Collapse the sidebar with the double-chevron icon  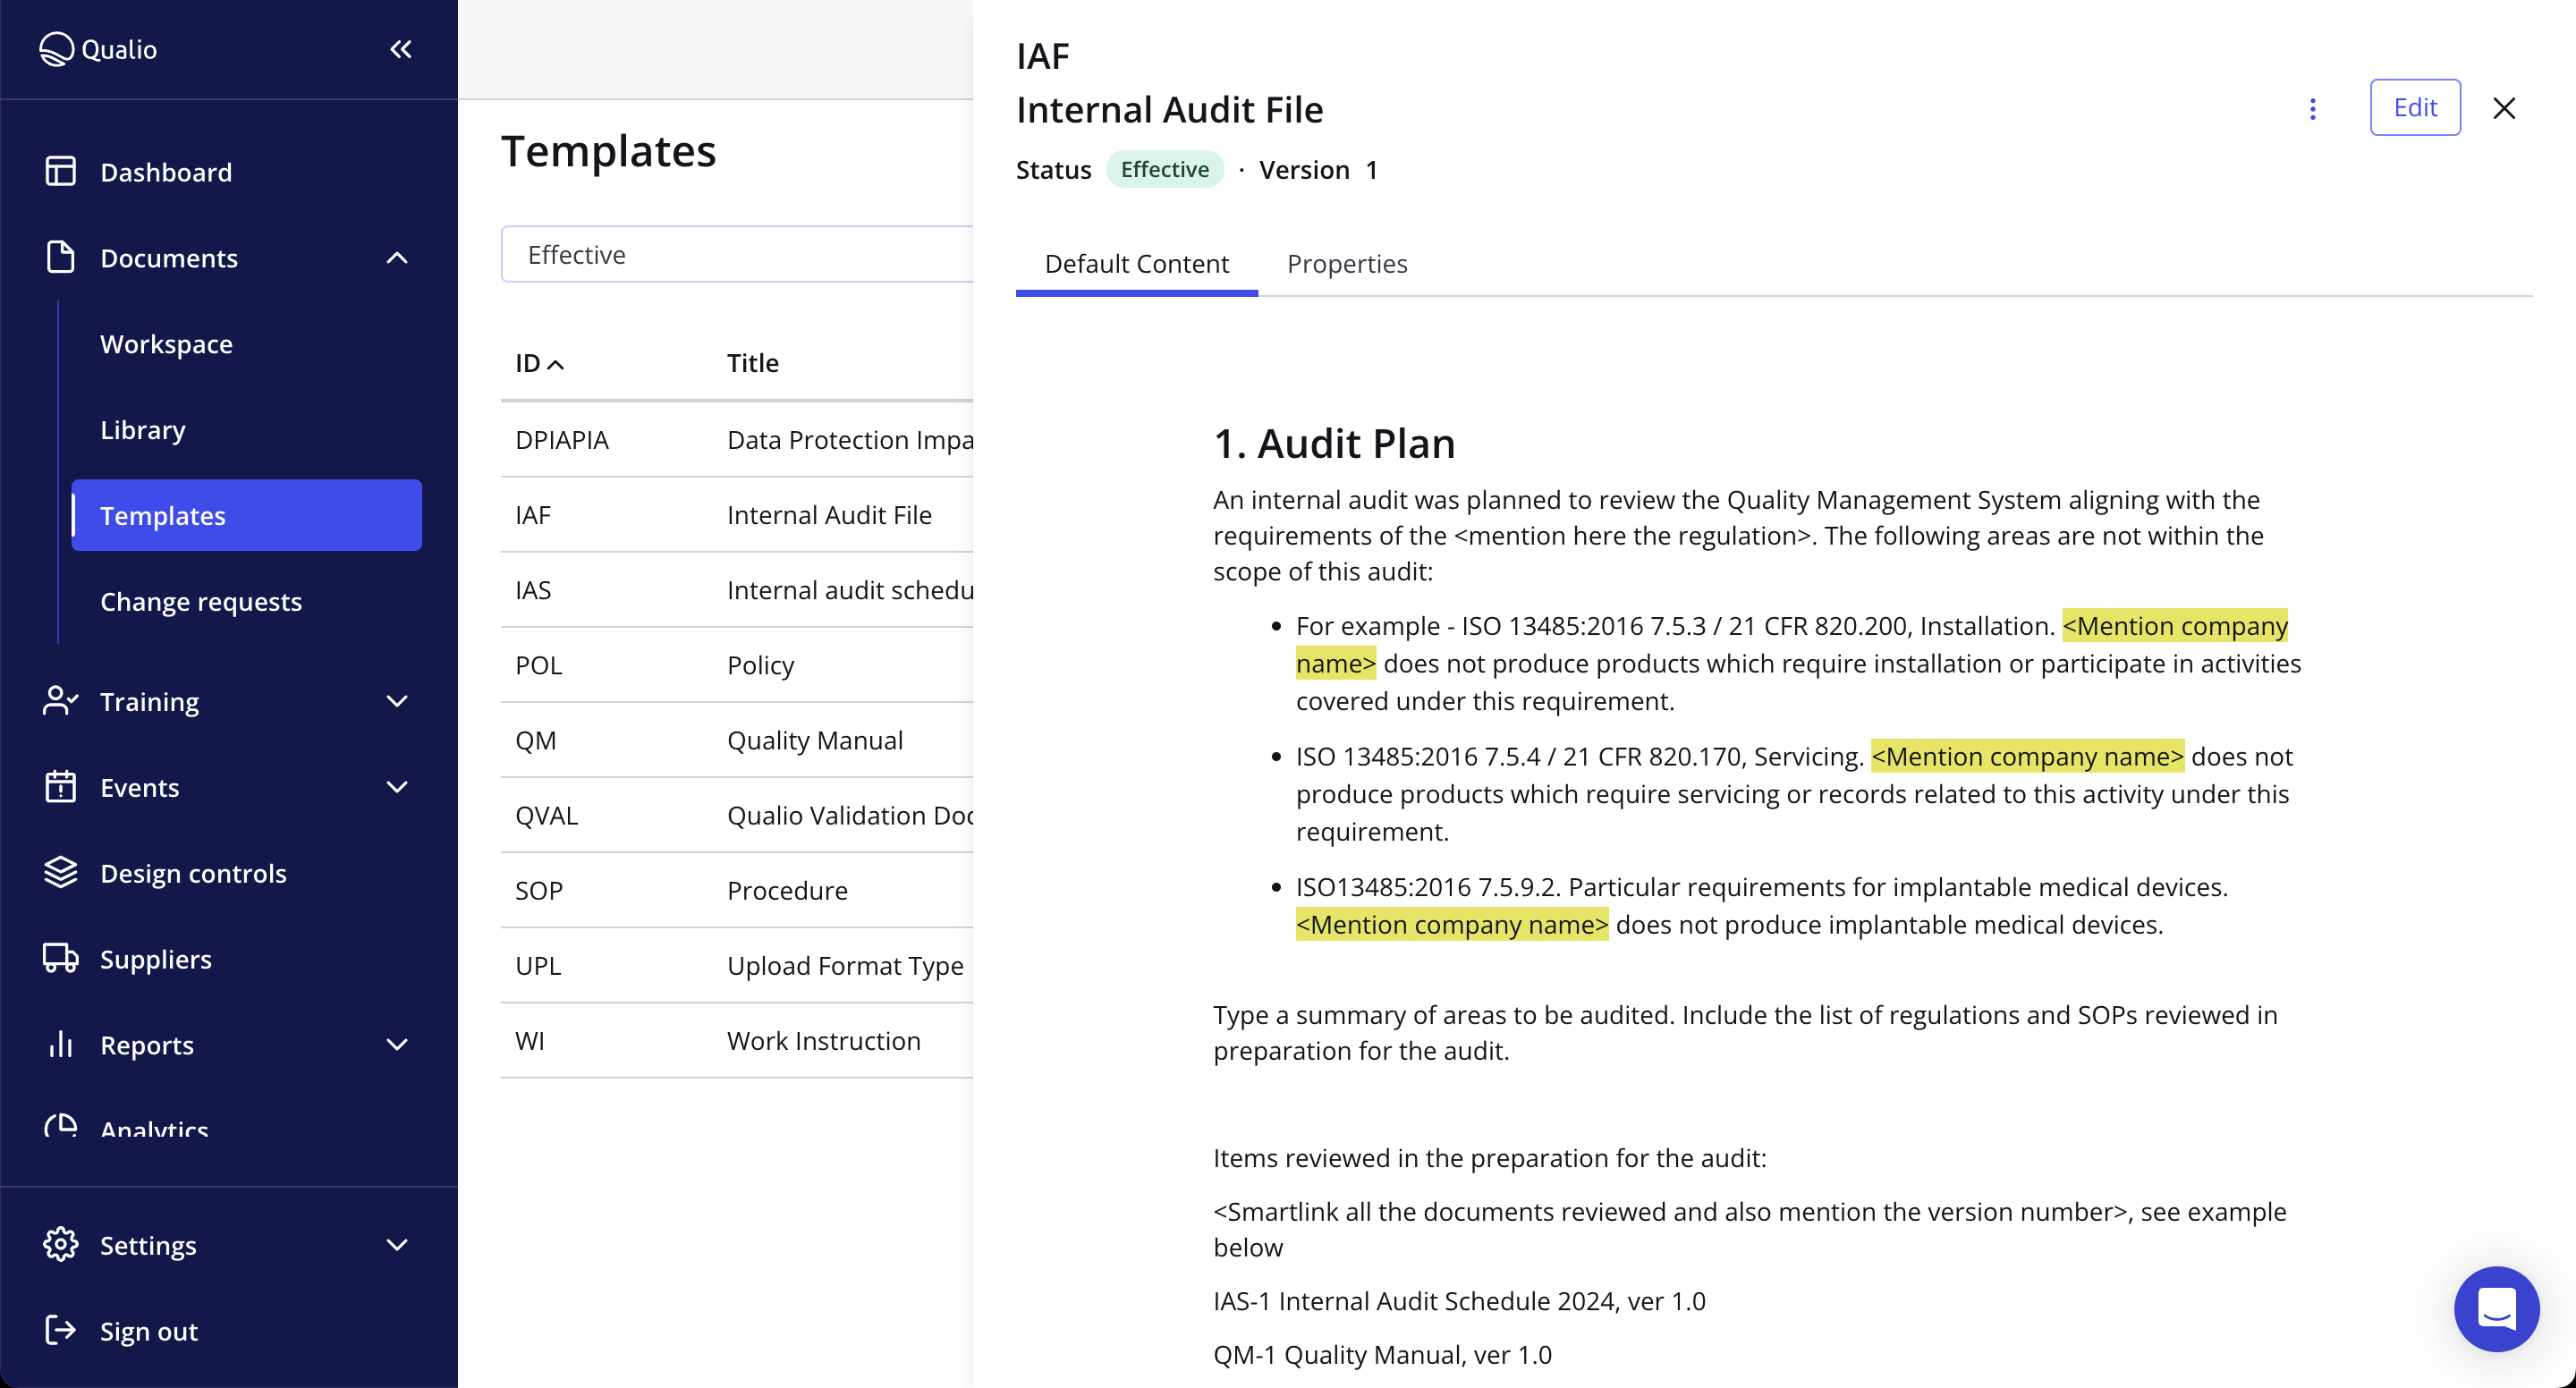coord(400,48)
